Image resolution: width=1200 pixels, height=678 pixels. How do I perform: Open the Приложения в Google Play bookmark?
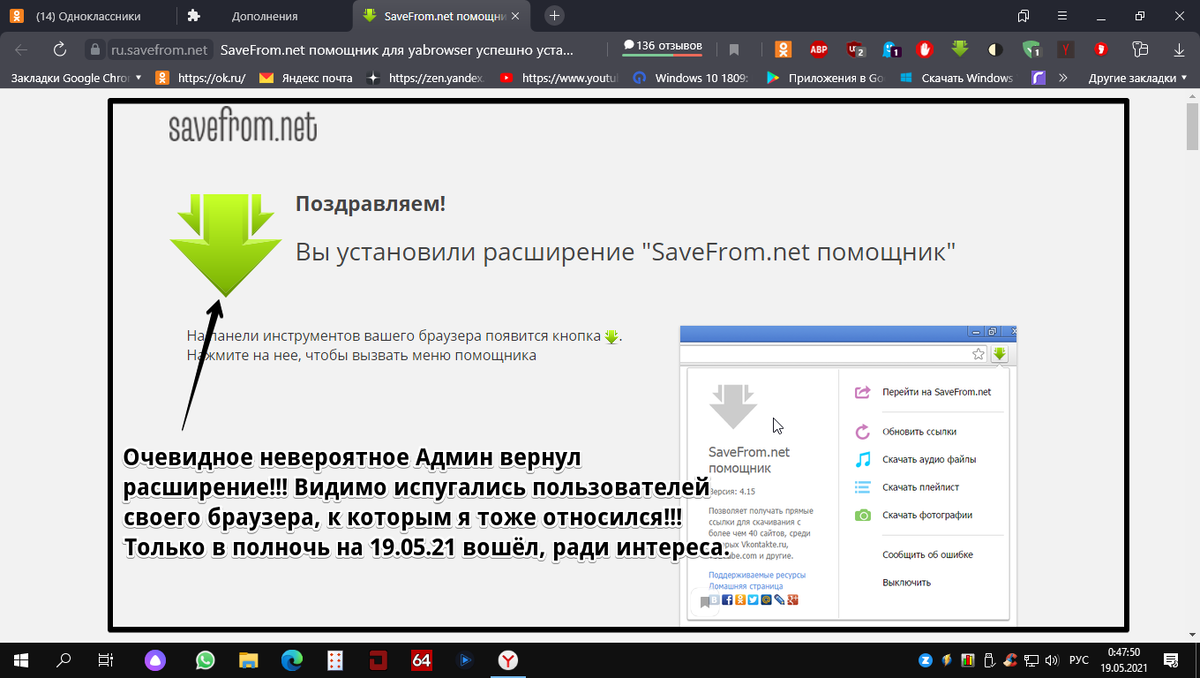pyautogui.click(x=824, y=78)
